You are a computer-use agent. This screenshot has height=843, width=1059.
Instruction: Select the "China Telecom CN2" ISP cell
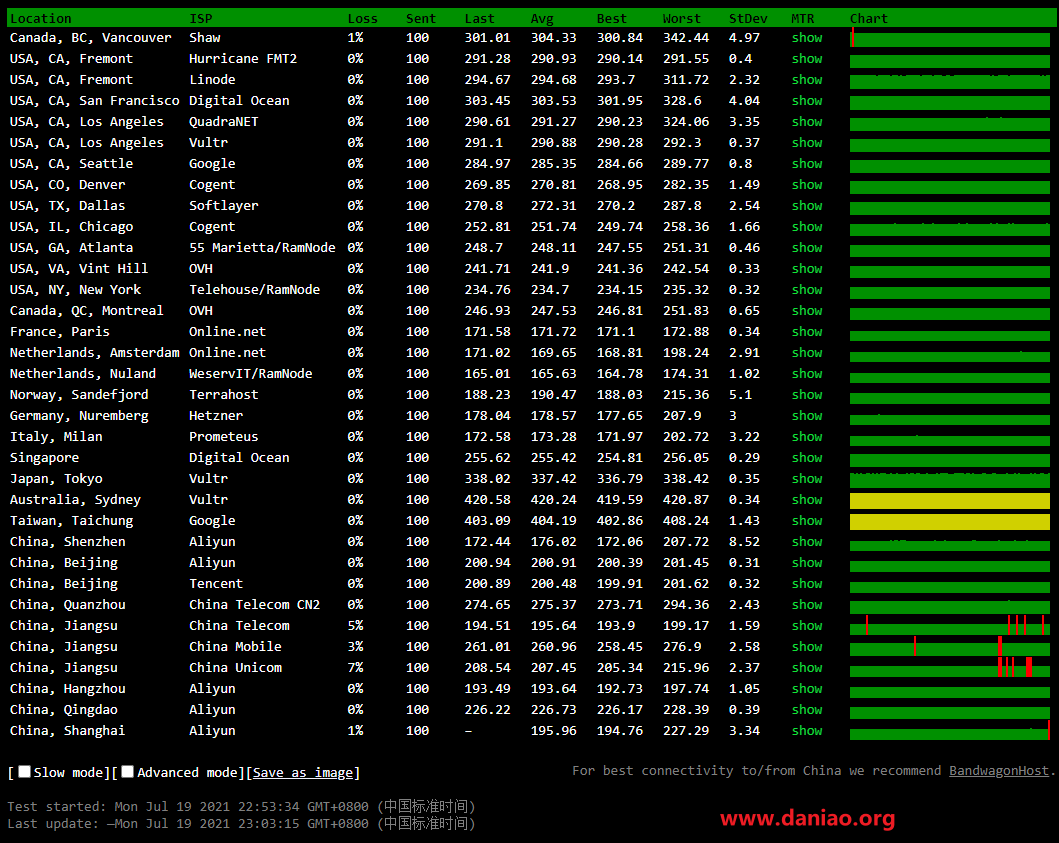pyautogui.click(x=255, y=604)
